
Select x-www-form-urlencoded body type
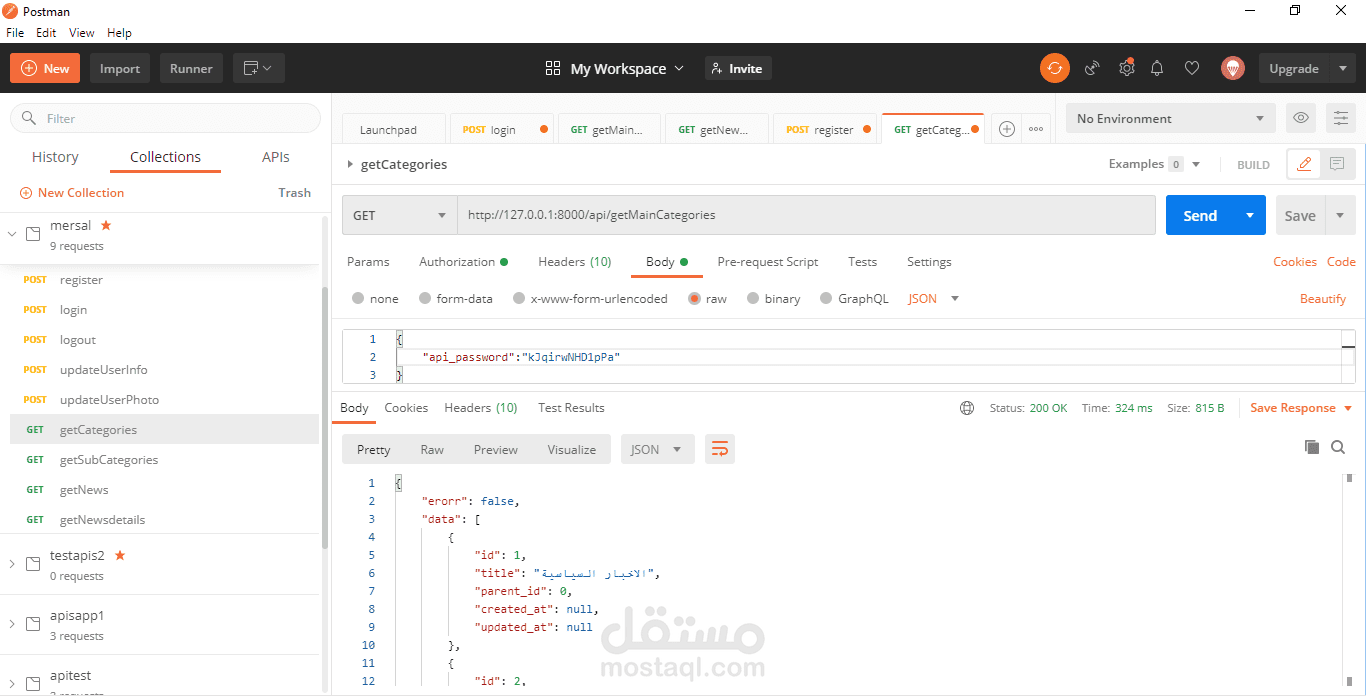[x=519, y=298]
